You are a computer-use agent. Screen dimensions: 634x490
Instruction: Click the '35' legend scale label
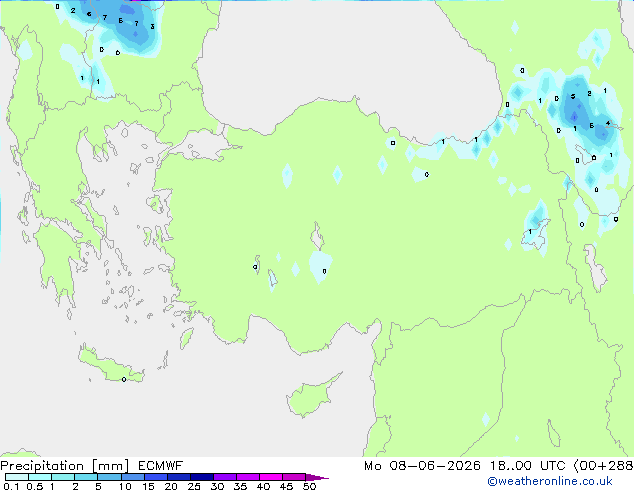[x=240, y=486]
